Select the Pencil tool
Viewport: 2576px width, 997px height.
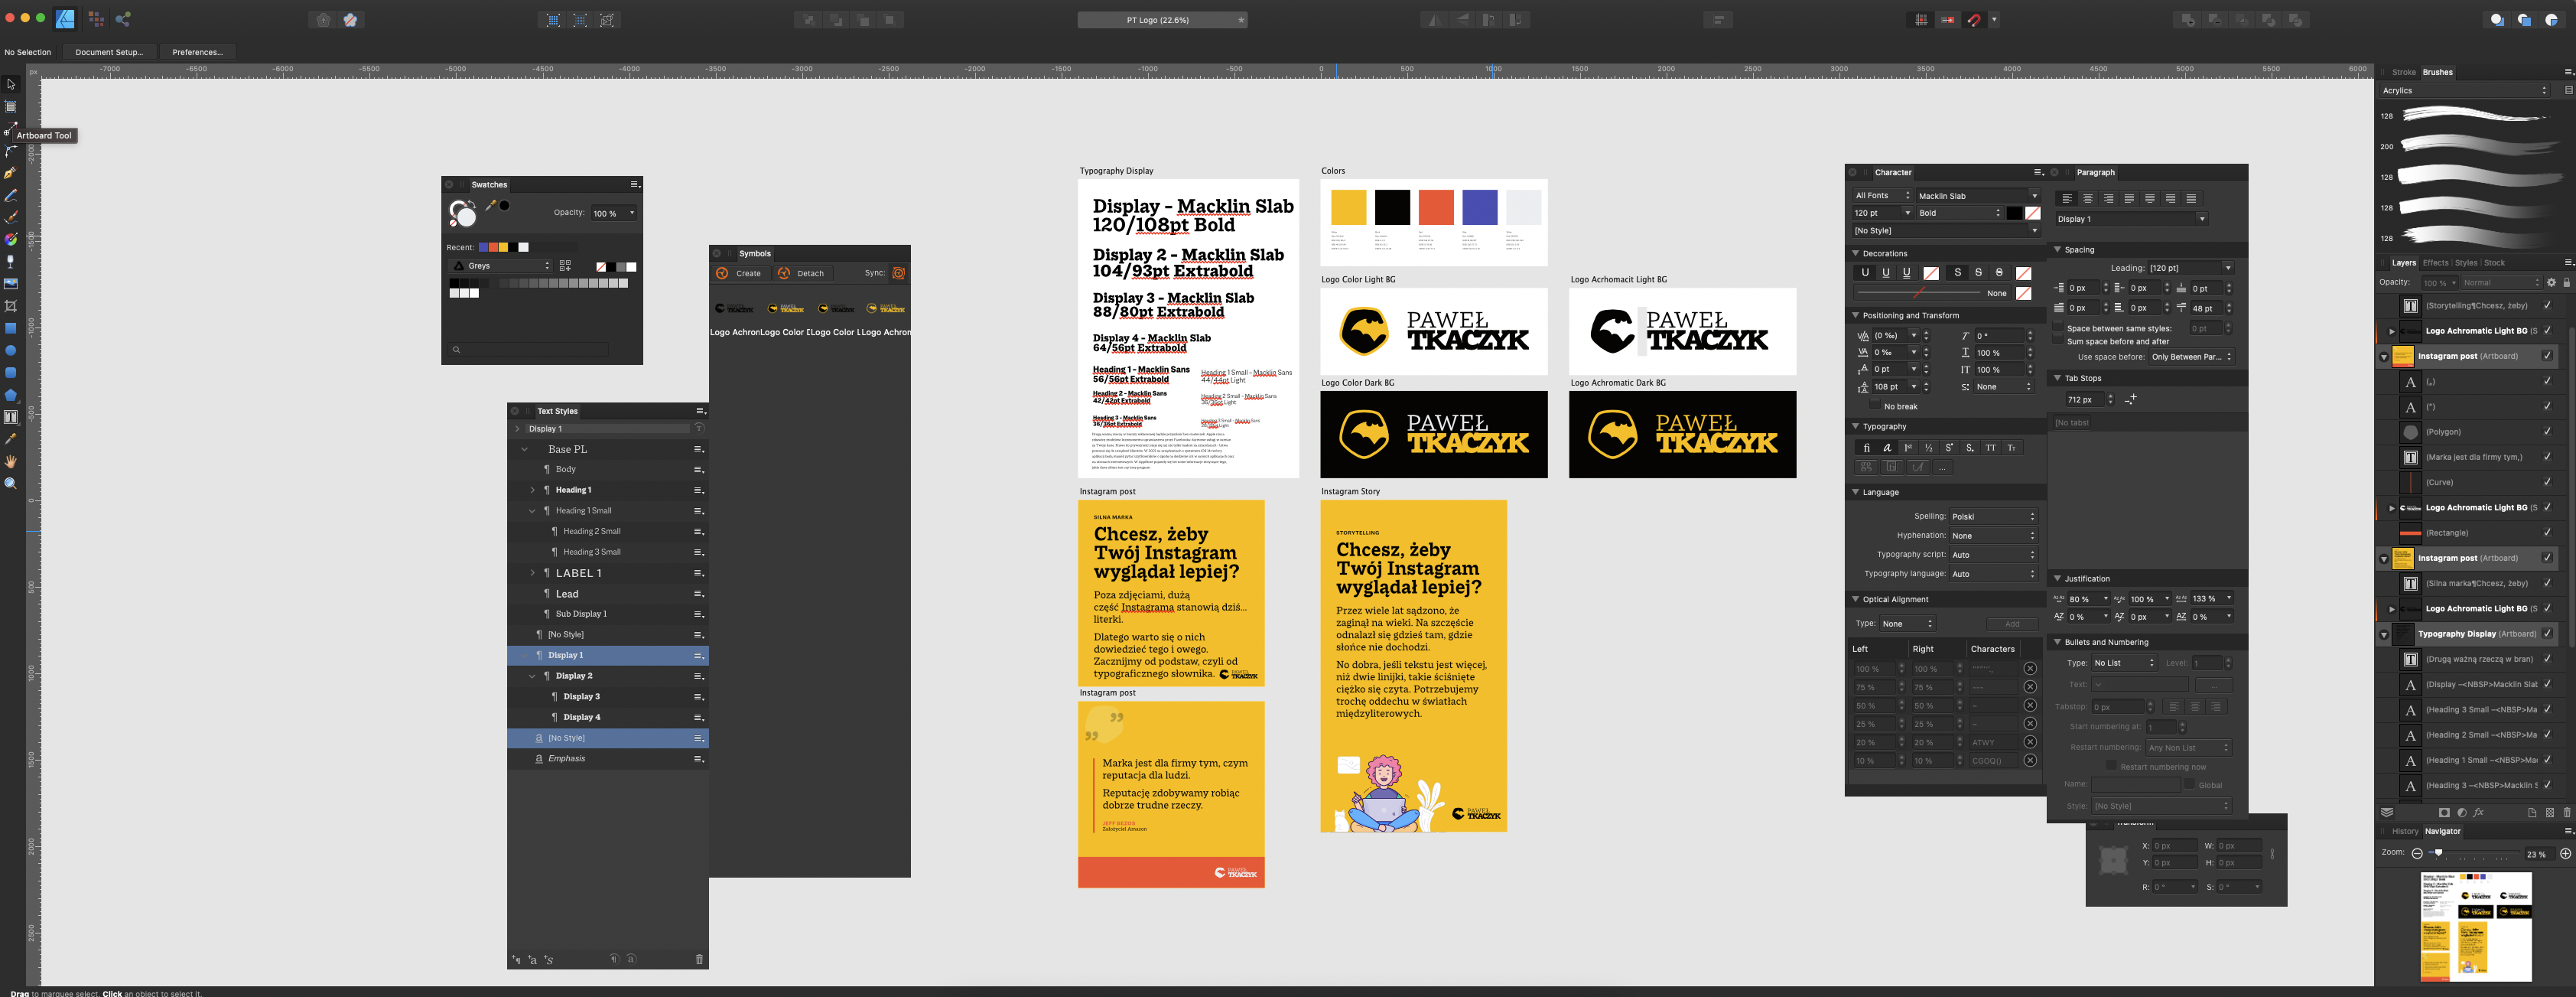pos(11,195)
